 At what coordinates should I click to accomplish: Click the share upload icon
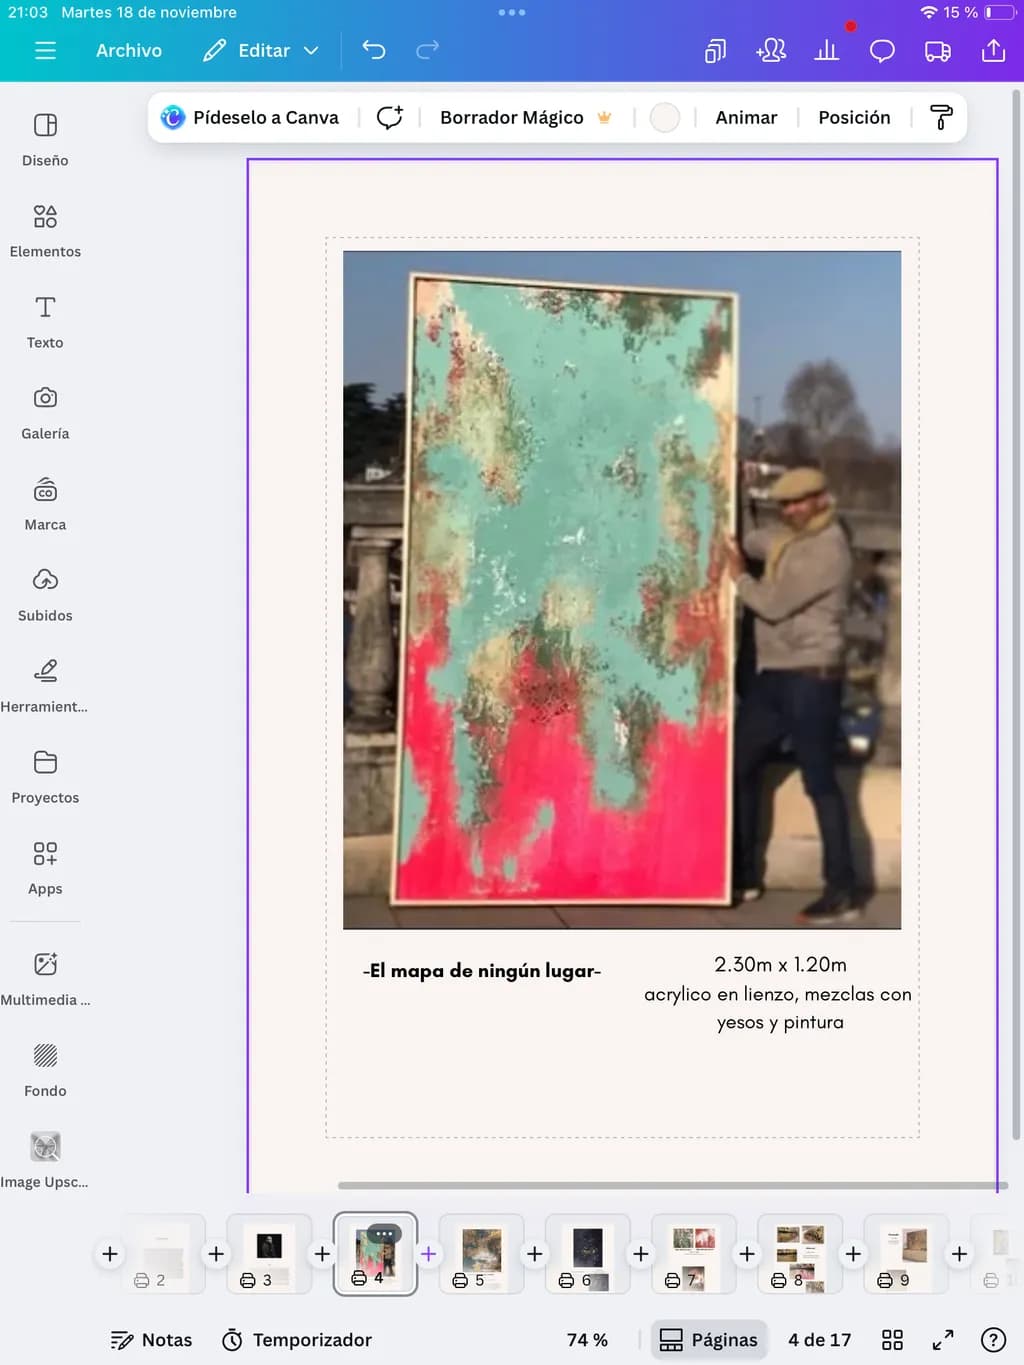point(993,50)
